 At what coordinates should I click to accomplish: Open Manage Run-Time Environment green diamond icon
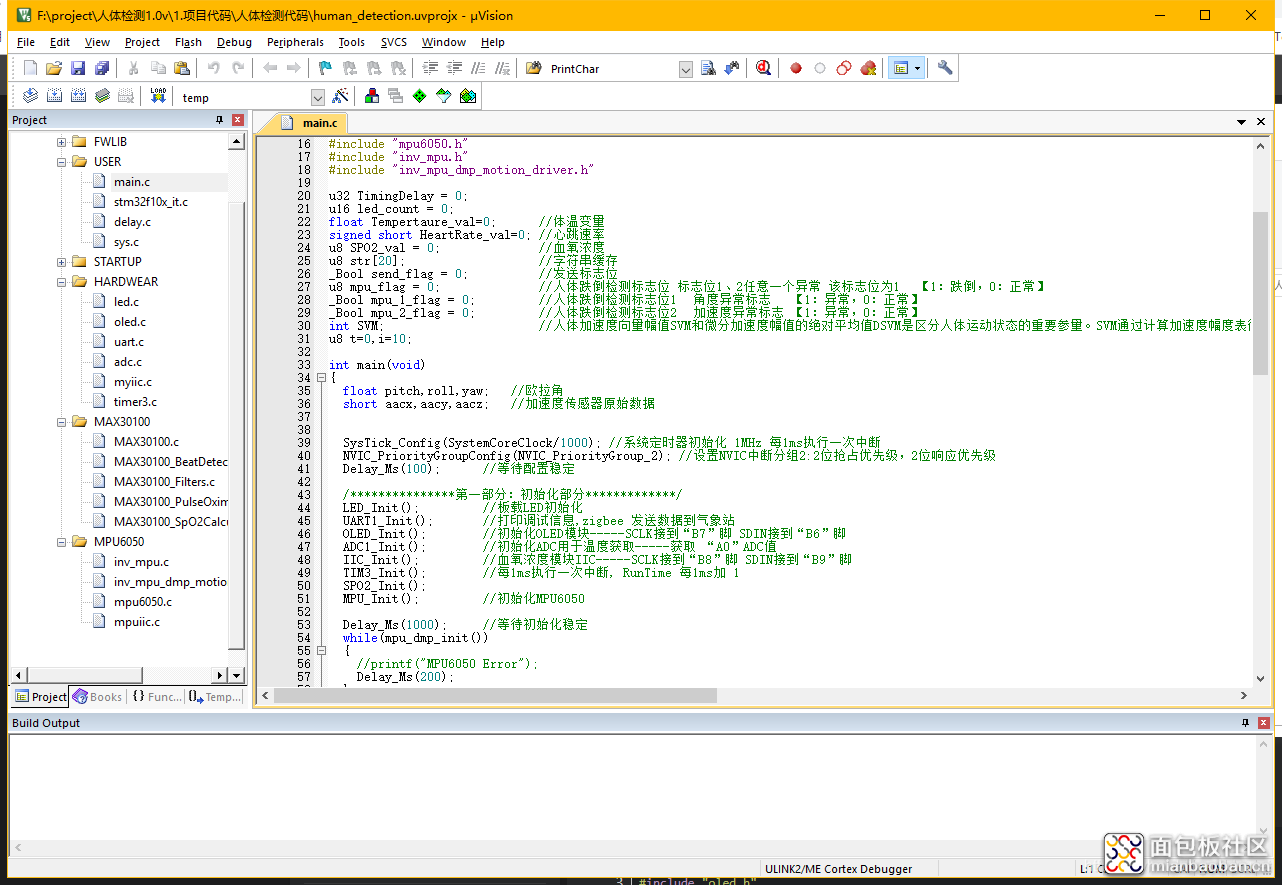click(419, 96)
